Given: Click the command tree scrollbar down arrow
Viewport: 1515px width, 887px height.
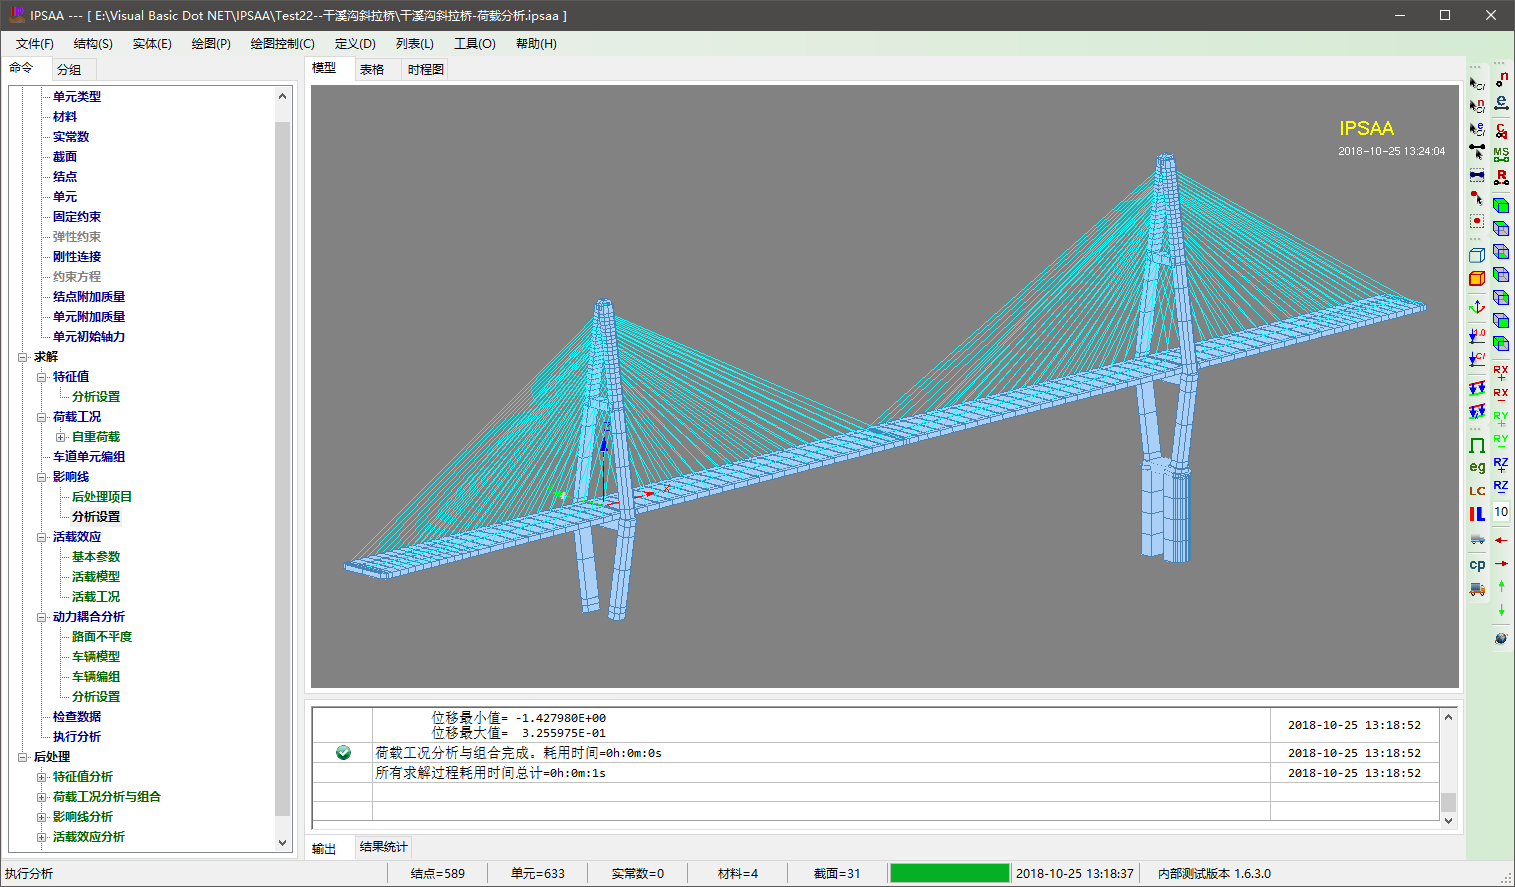Looking at the screenshot, I should pos(282,843).
